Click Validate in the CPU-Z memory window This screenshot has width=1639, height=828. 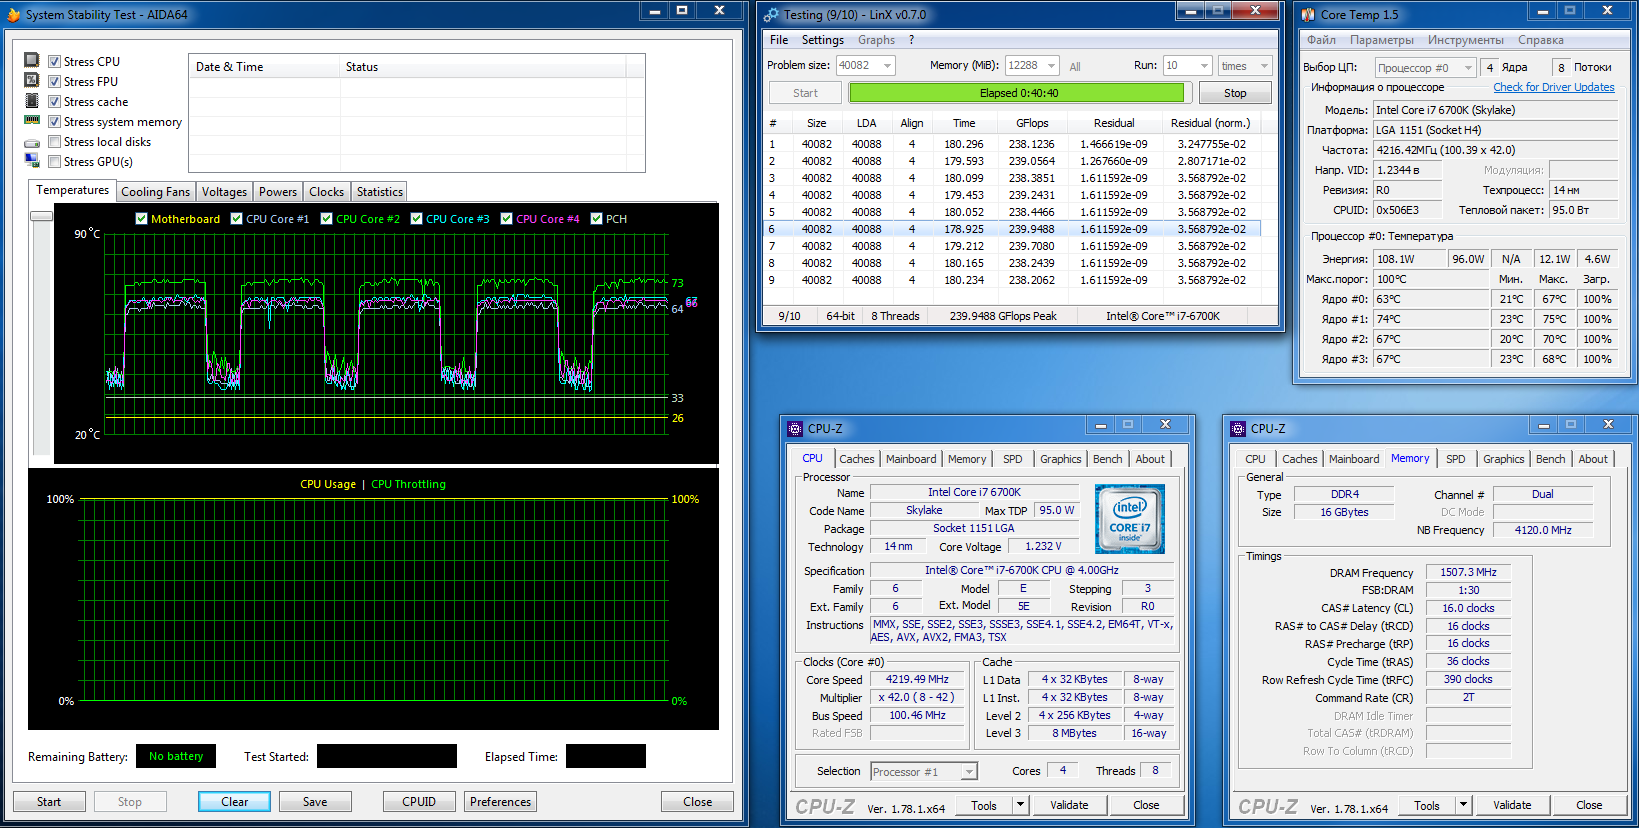[1512, 805]
